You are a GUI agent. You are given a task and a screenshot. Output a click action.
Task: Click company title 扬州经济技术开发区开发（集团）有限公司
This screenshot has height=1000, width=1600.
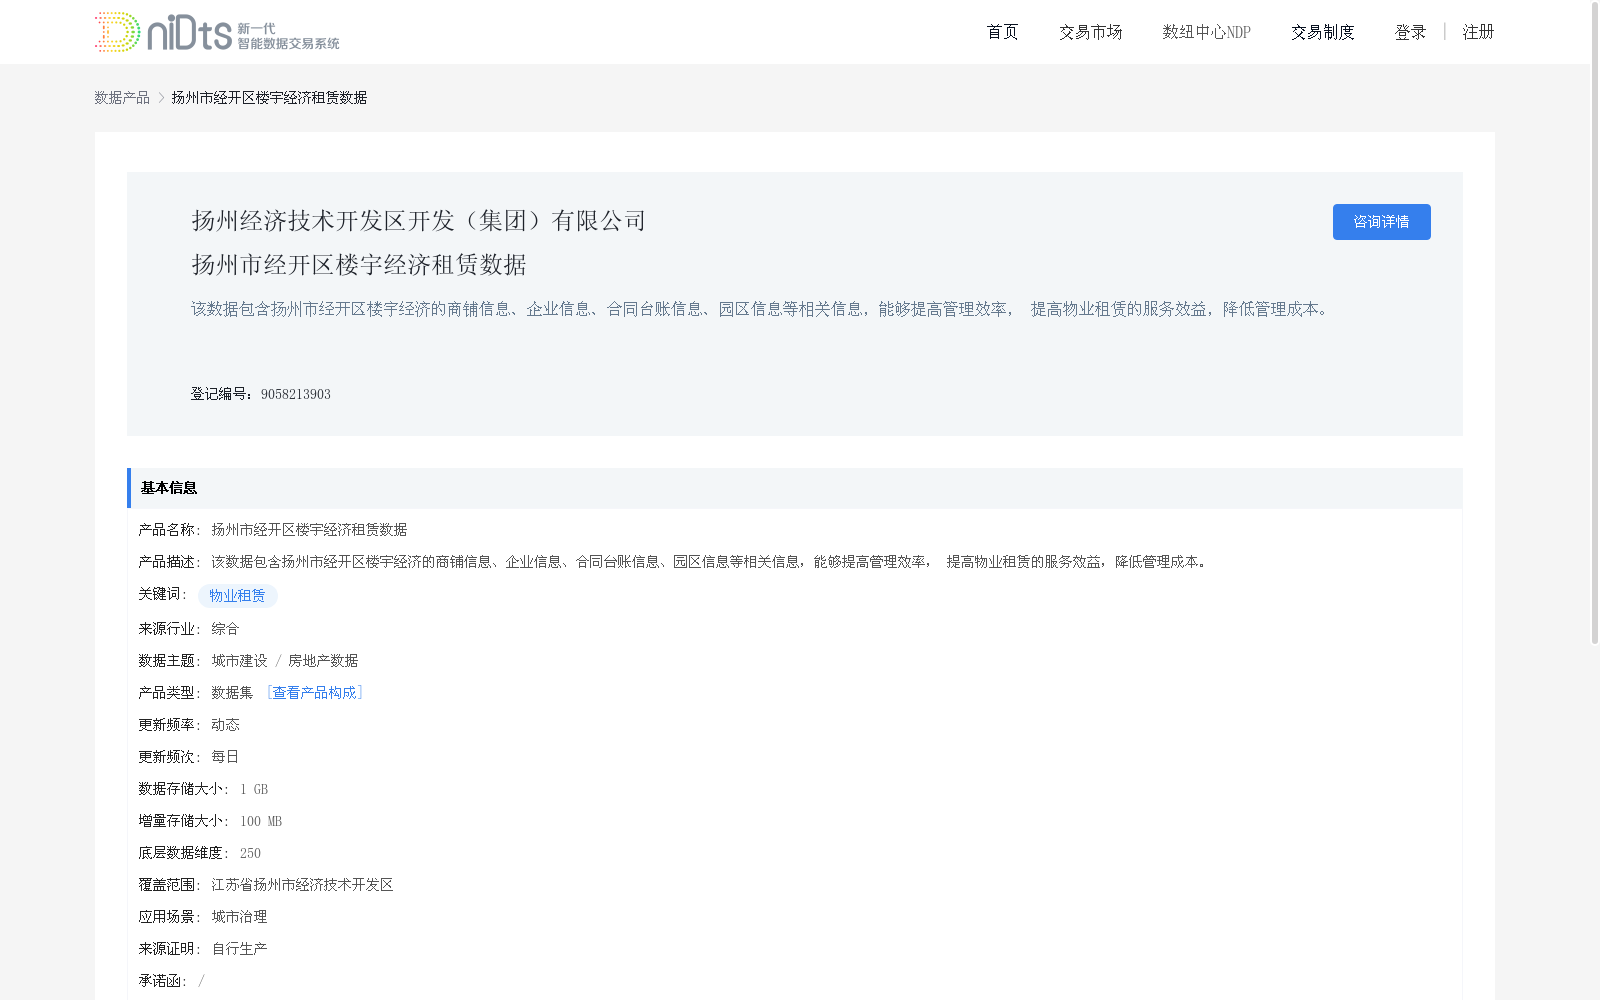[x=419, y=221]
